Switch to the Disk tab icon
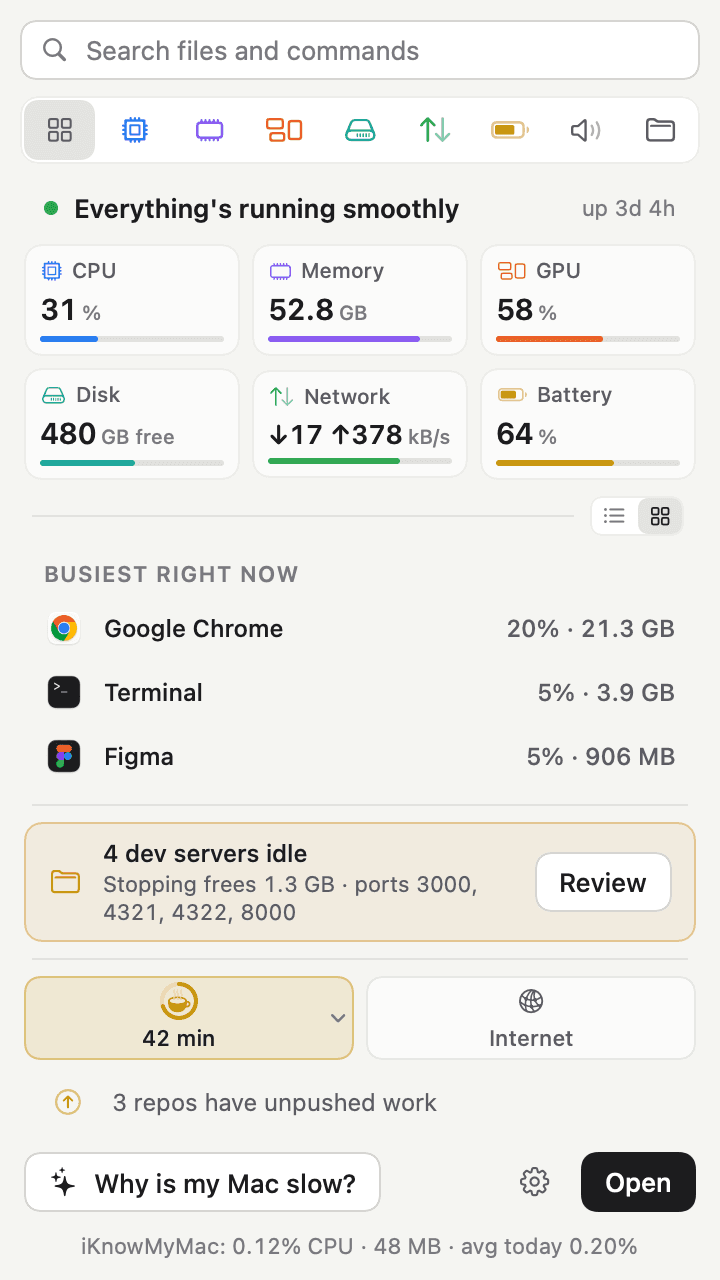720x1280 pixels. pos(360,130)
